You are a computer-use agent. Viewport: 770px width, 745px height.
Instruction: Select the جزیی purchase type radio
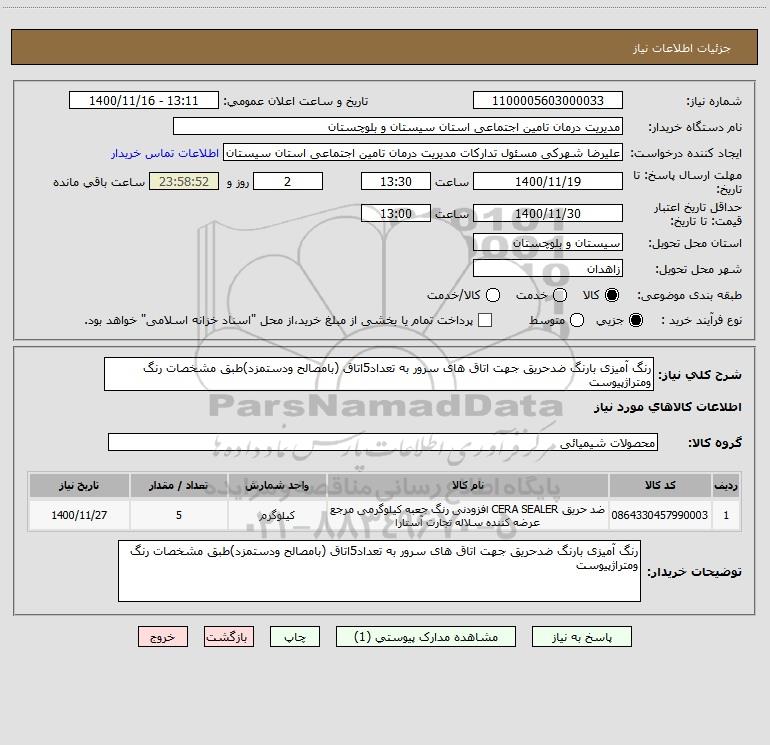click(636, 320)
